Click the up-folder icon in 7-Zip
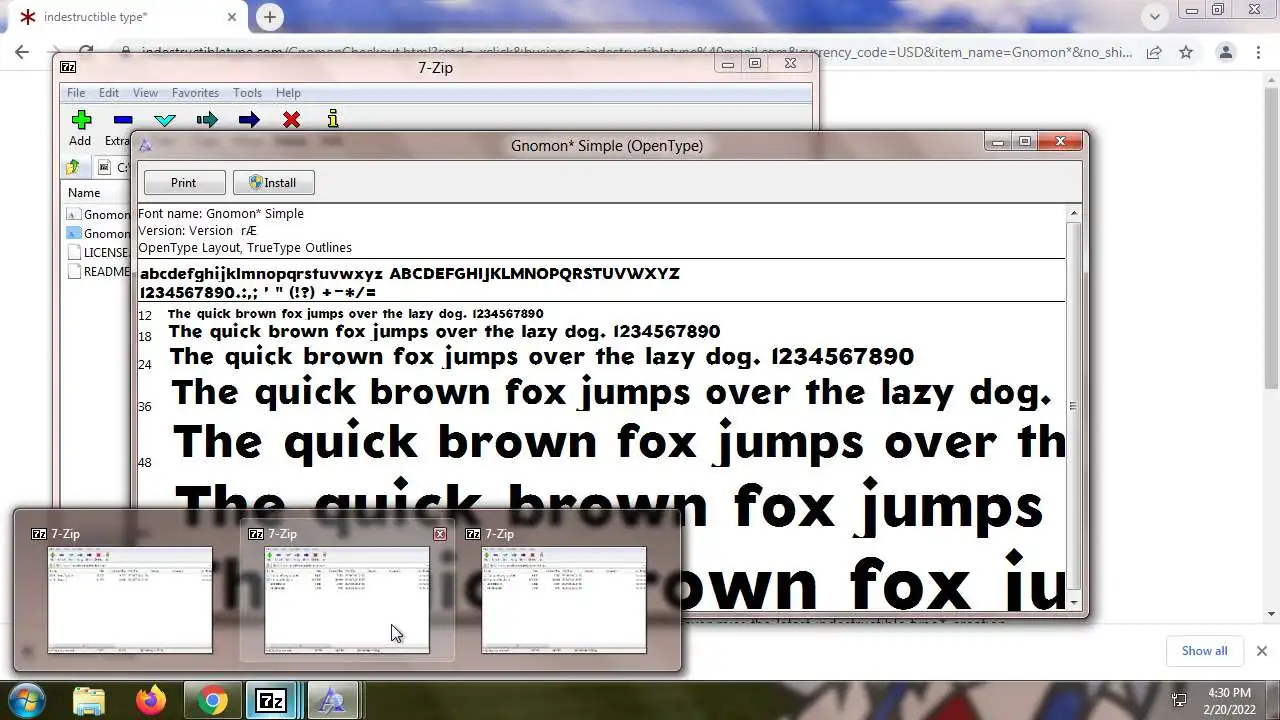This screenshot has height=720, width=1280. coord(72,167)
